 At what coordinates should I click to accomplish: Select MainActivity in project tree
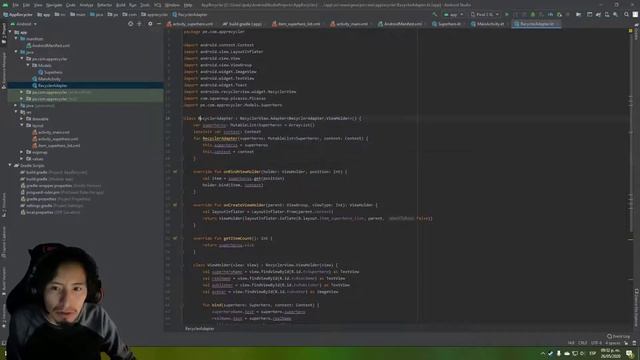click(47, 79)
